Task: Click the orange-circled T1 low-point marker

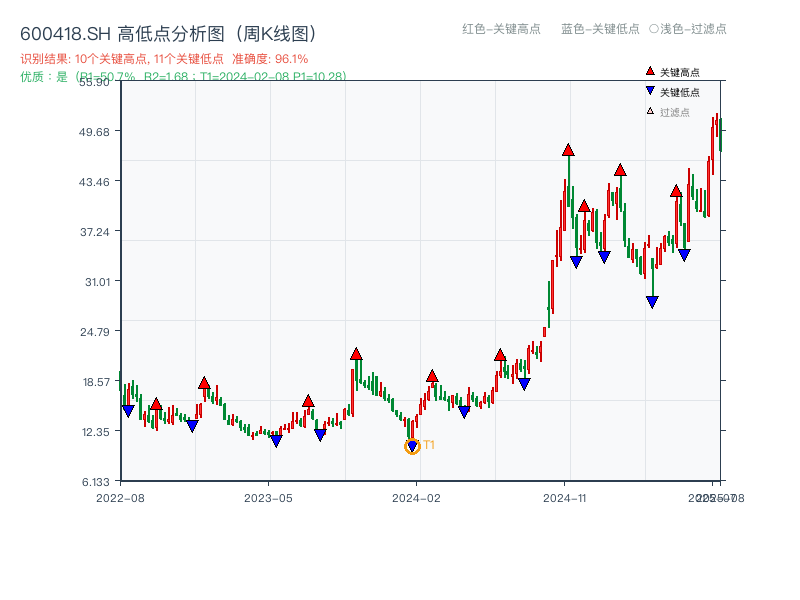Action: pos(412,446)
